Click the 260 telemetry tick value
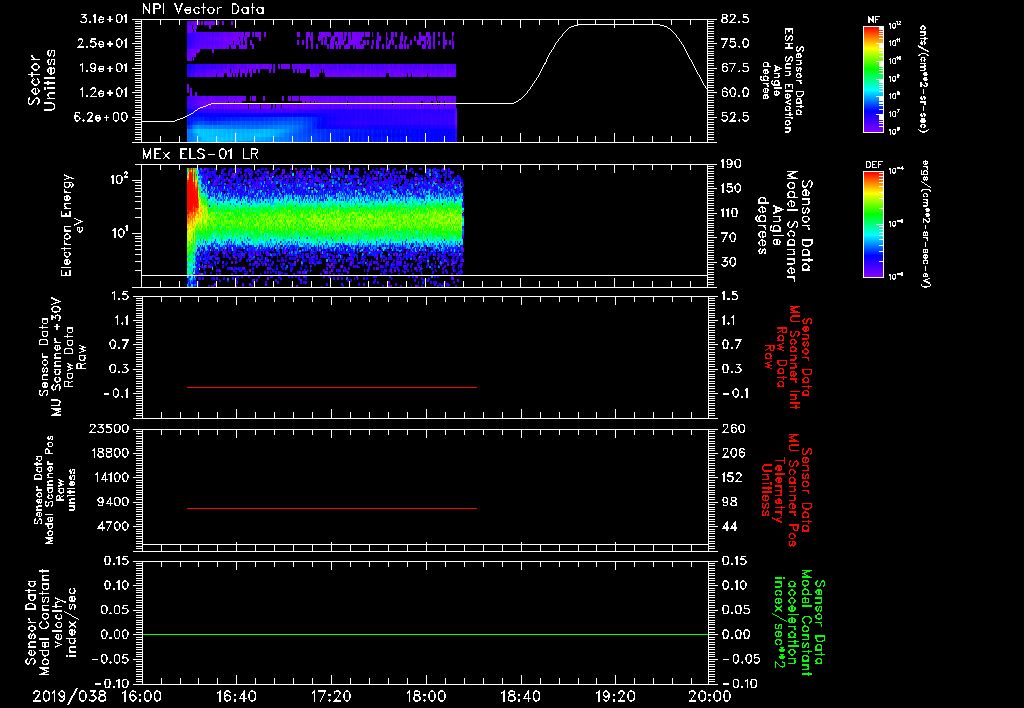 pyautogui.click(x=732, y=428)
